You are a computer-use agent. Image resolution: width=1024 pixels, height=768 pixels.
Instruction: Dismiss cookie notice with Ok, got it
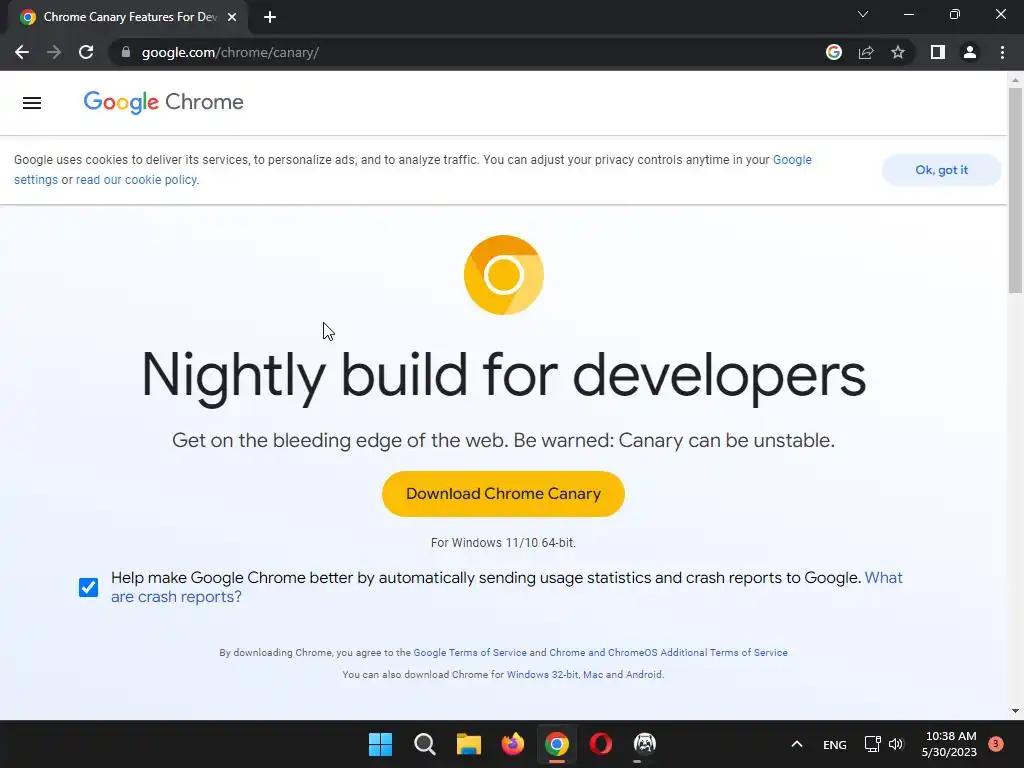(941, 170)
